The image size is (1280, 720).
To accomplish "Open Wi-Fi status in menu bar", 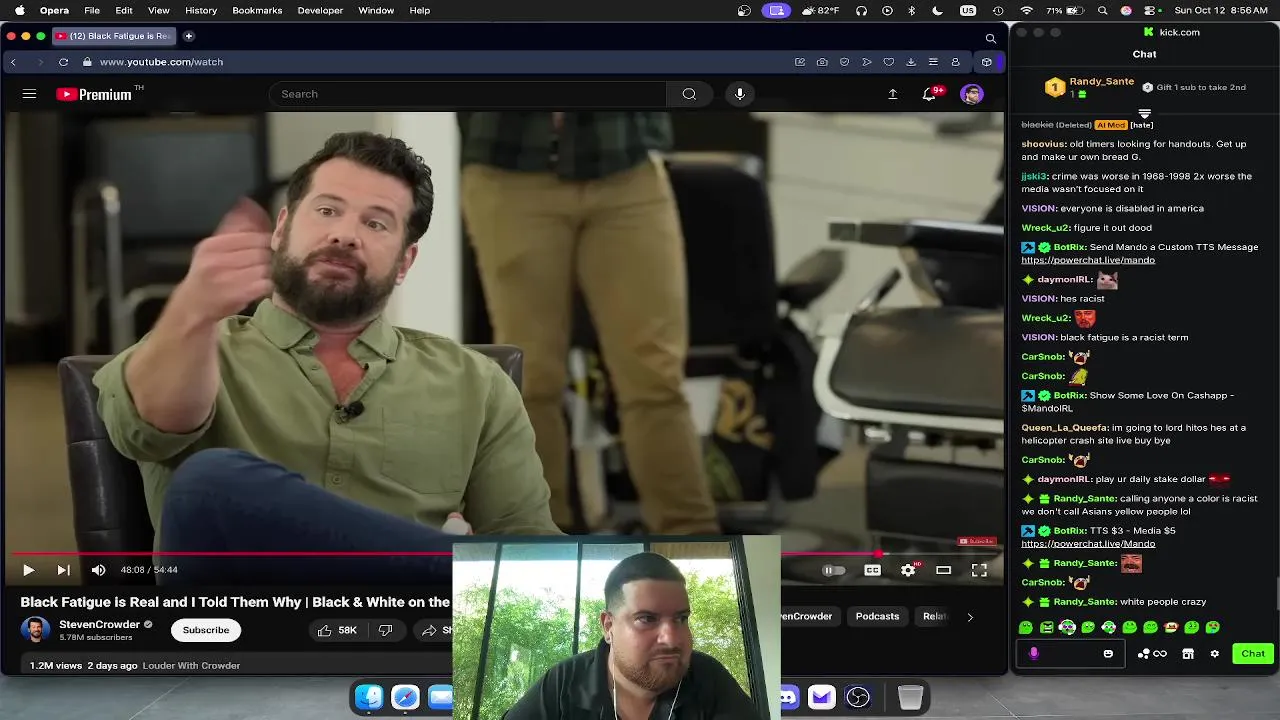I will click(x=1026, y=10).
